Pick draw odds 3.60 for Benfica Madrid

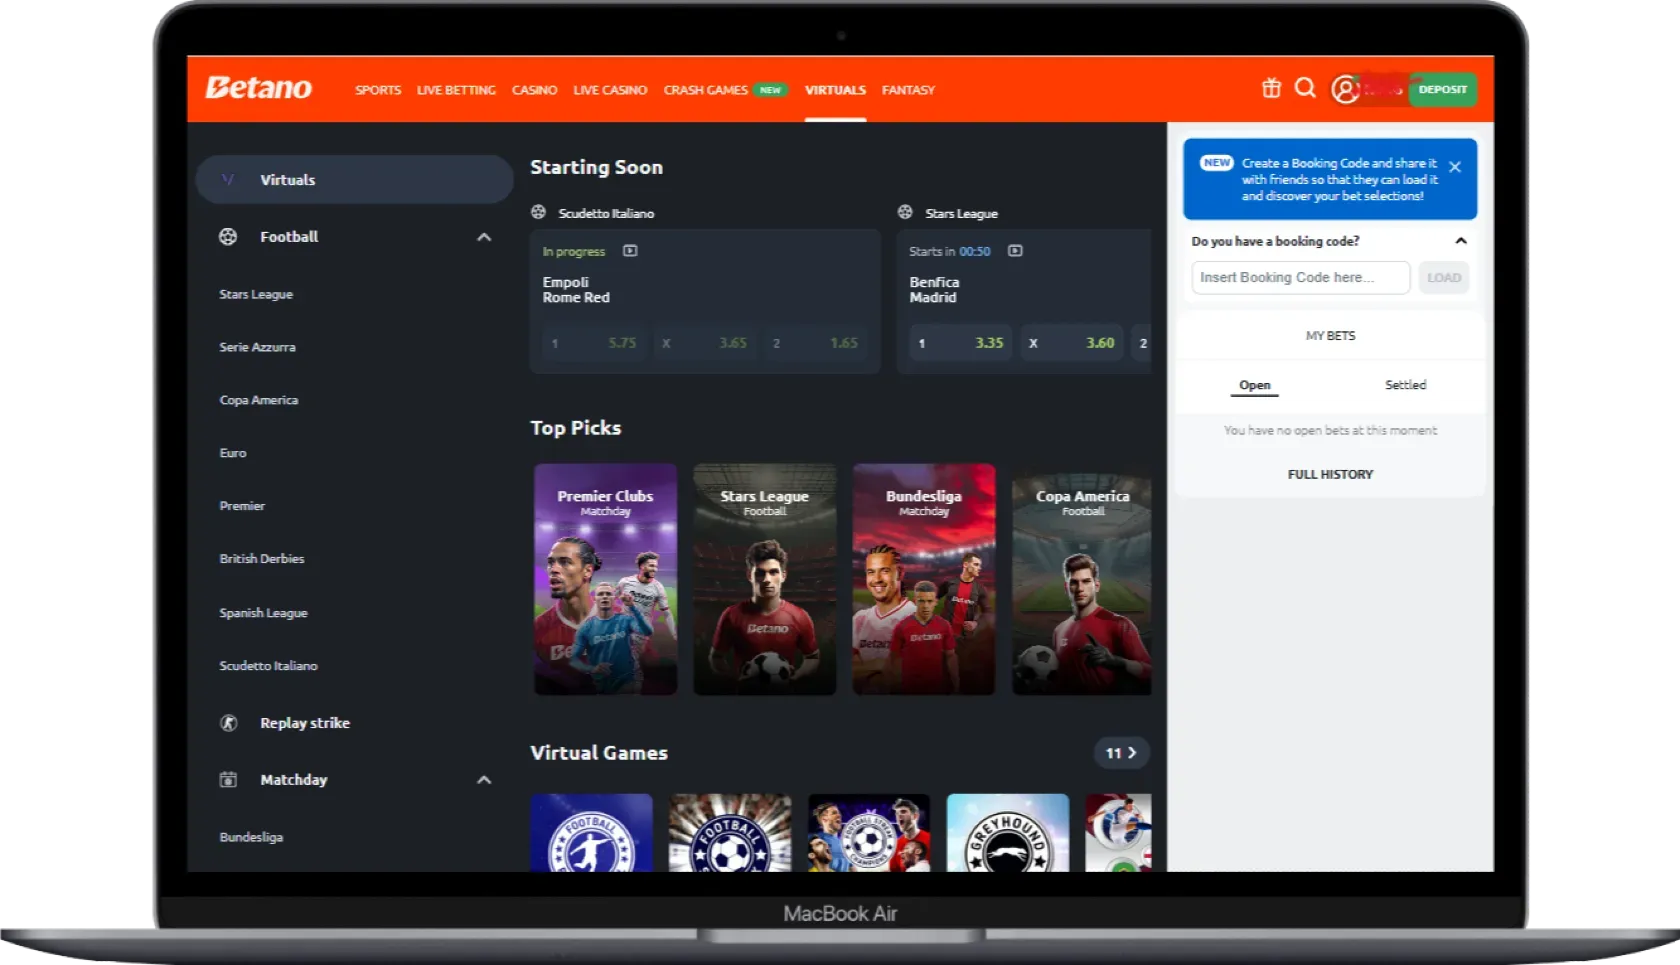click(x=1071, y=343)
